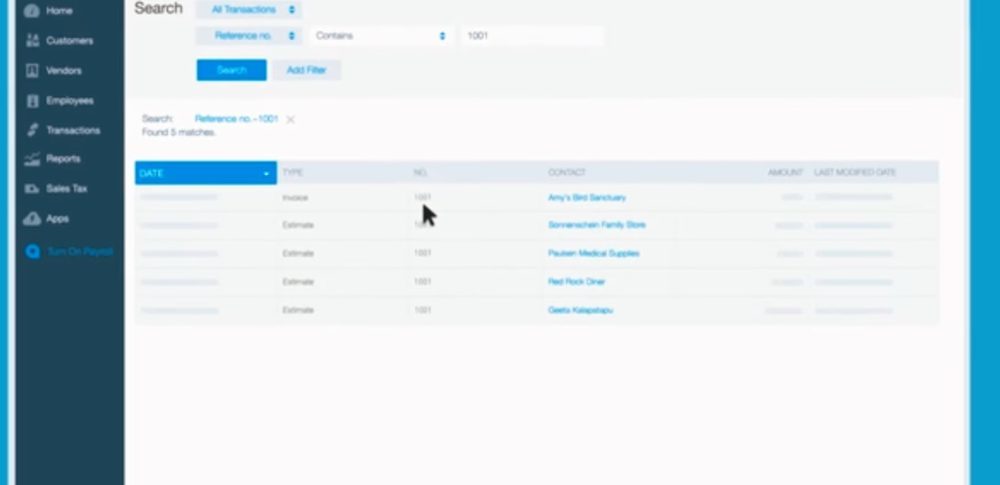Click the search value field containing 1001
Screen dimensions: 1000x485
[x=531, y=36]
